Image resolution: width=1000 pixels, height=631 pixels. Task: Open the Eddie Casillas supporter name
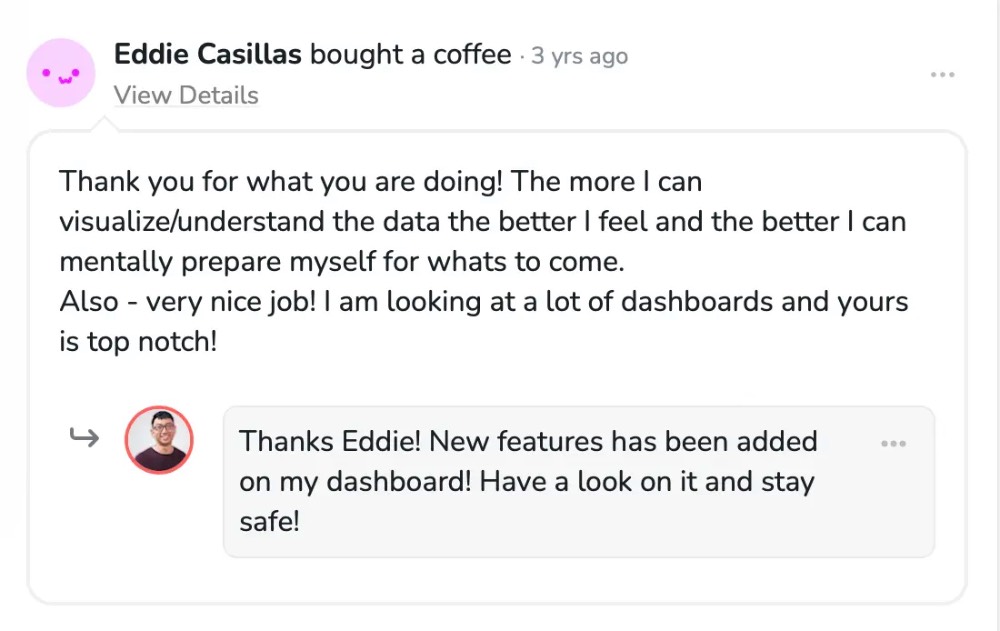click(207, 54)
